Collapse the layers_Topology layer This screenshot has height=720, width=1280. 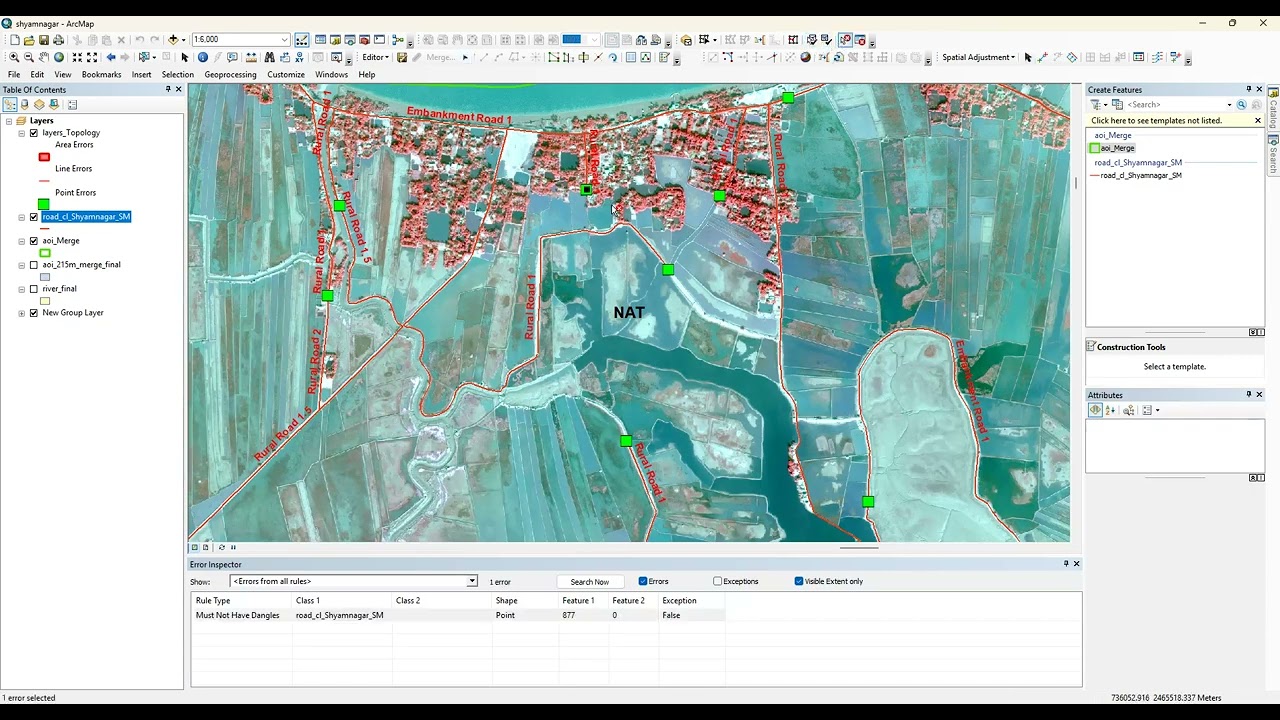(22, 133)
